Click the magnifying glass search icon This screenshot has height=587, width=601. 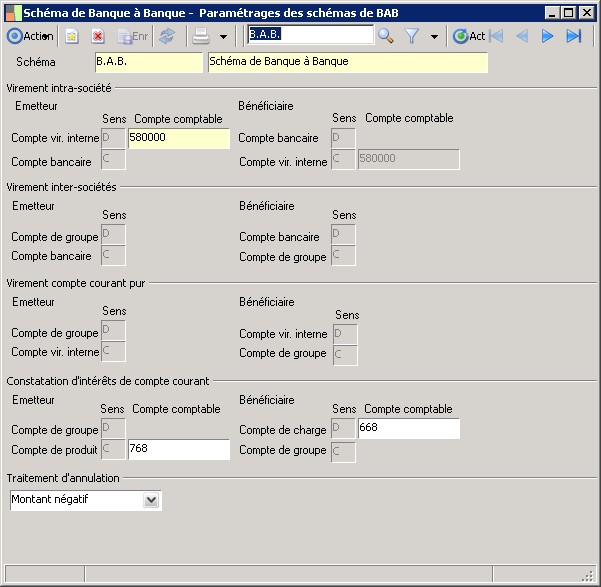[386, 36]
